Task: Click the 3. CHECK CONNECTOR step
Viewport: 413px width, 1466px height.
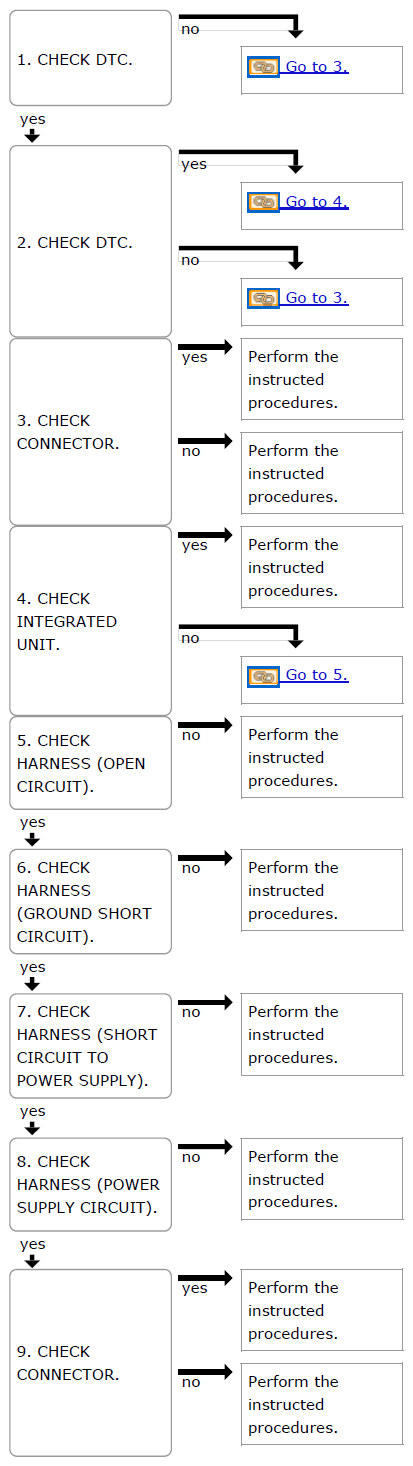Action: 91,432
